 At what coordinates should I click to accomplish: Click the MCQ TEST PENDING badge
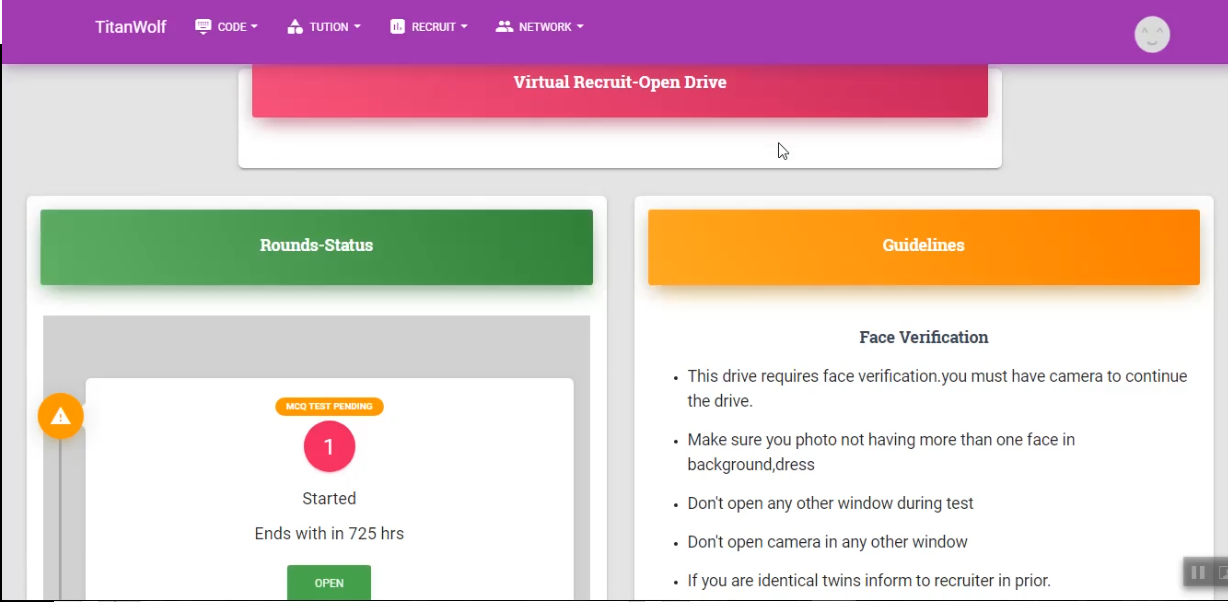pos(329,407)
